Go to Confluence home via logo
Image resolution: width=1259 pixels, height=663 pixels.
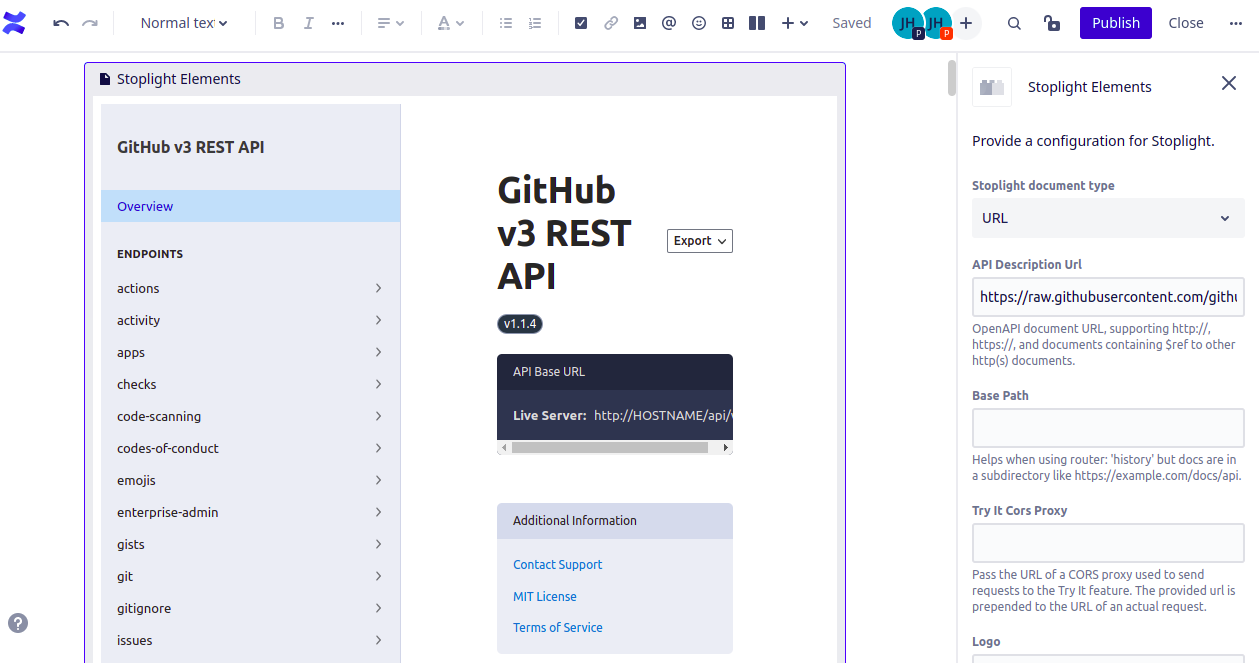pyautogui.click(x=15, y=23)
